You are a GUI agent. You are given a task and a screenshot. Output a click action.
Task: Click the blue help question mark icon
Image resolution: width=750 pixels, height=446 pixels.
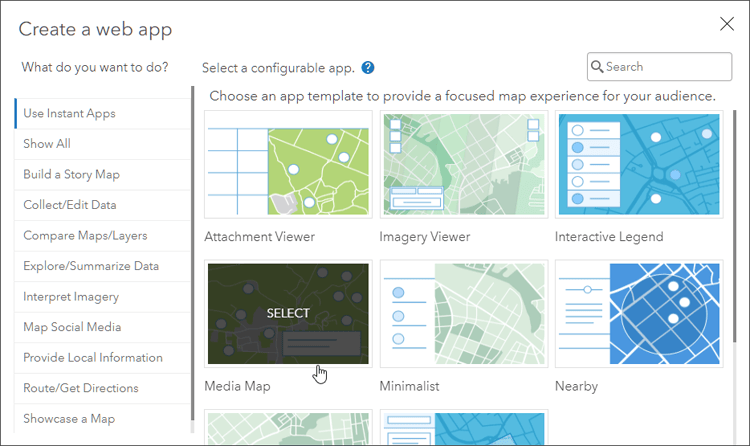click(x=368, y=68)
